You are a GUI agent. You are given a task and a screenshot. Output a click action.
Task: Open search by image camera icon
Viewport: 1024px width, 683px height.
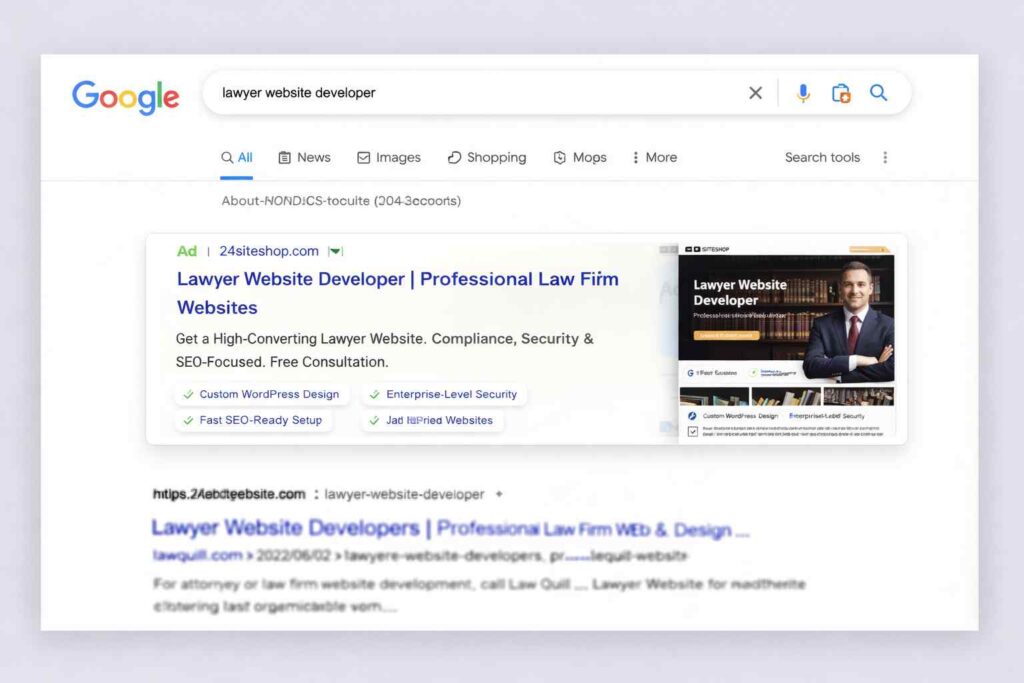click(841, 93)
